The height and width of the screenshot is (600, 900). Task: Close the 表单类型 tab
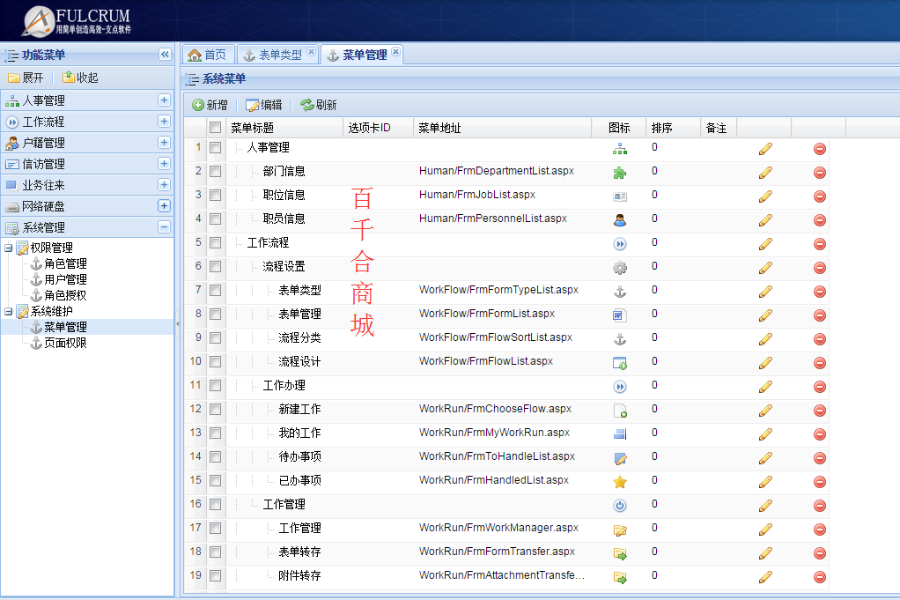pyautogui.click(x=311, y=52)
